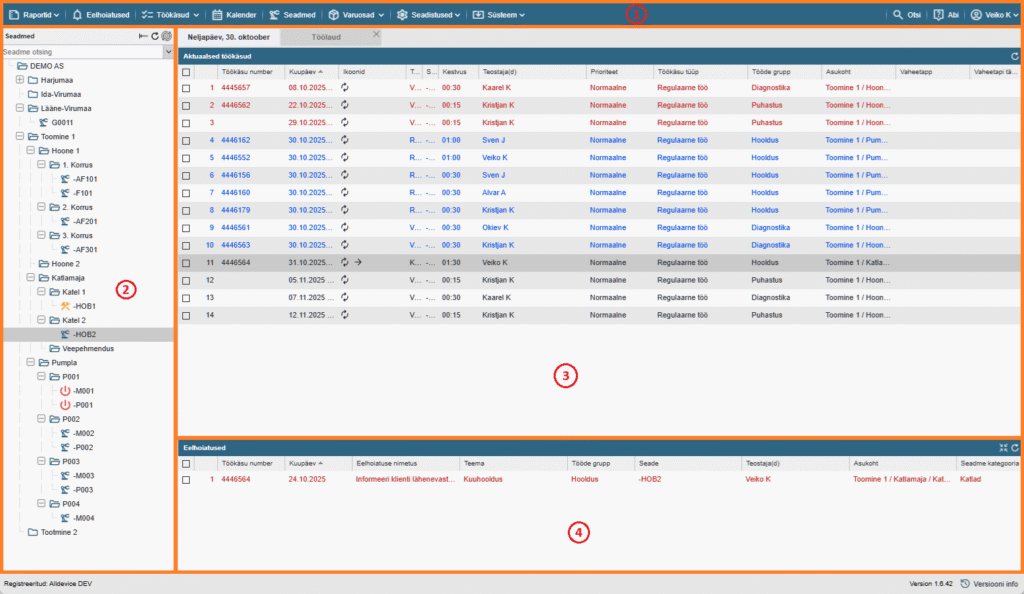Open work order number 4446162 link
The width and height of the screenshot is (1024, 594).
pos(236,140)
